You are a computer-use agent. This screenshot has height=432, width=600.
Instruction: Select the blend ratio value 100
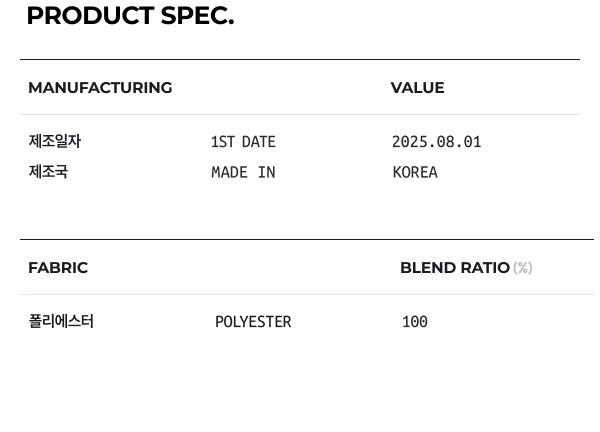pyautogui.click(x=414, y=322)
